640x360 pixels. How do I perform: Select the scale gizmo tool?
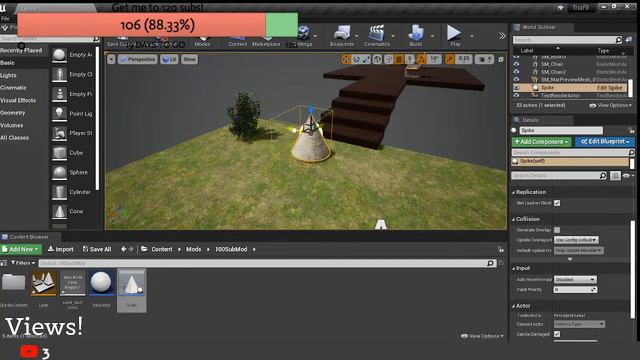366,59
